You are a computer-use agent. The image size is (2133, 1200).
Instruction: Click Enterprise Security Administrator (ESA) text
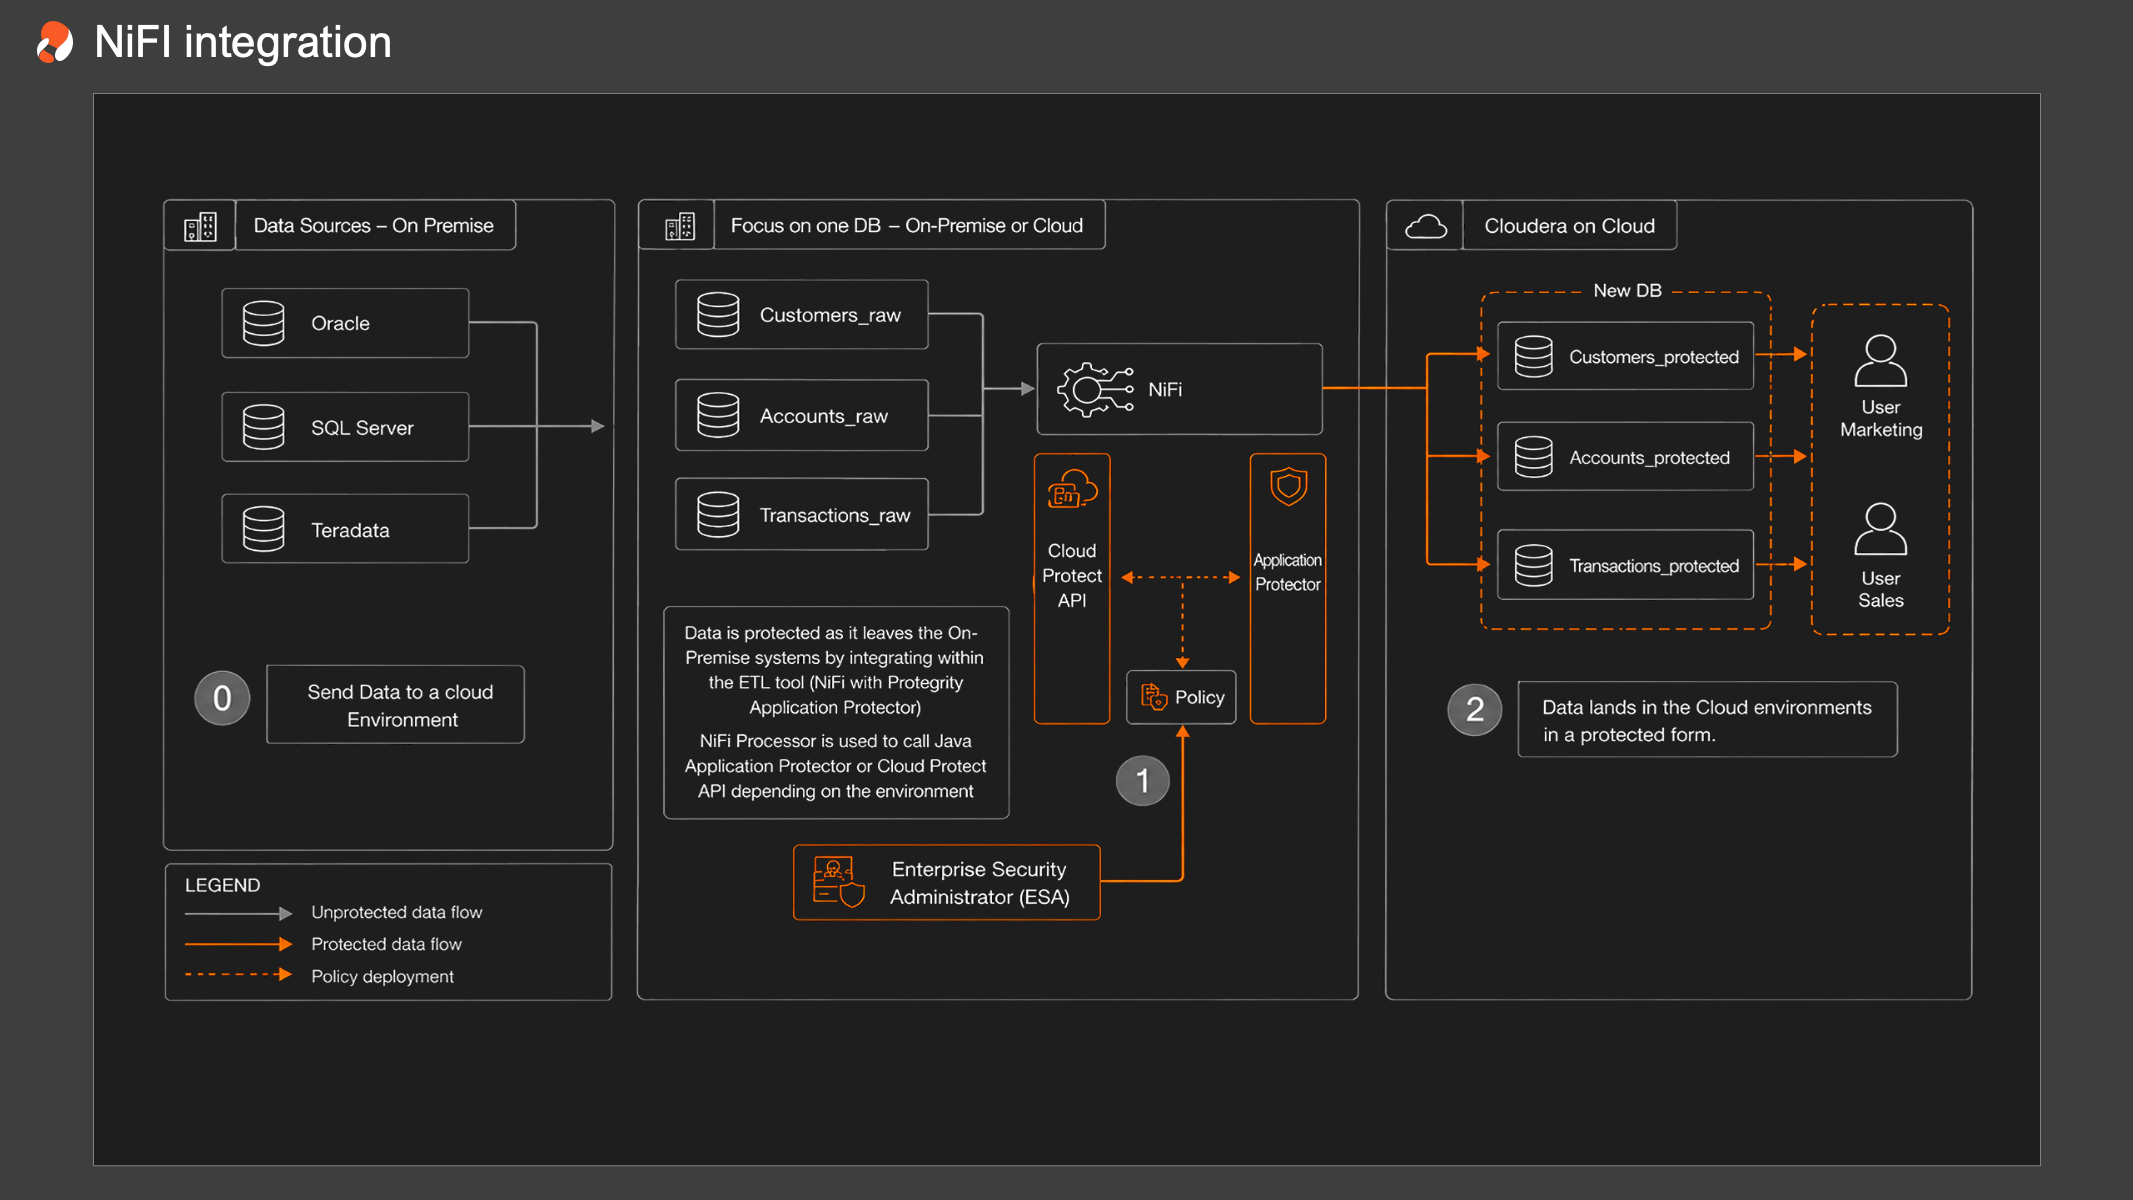[980, 883]
